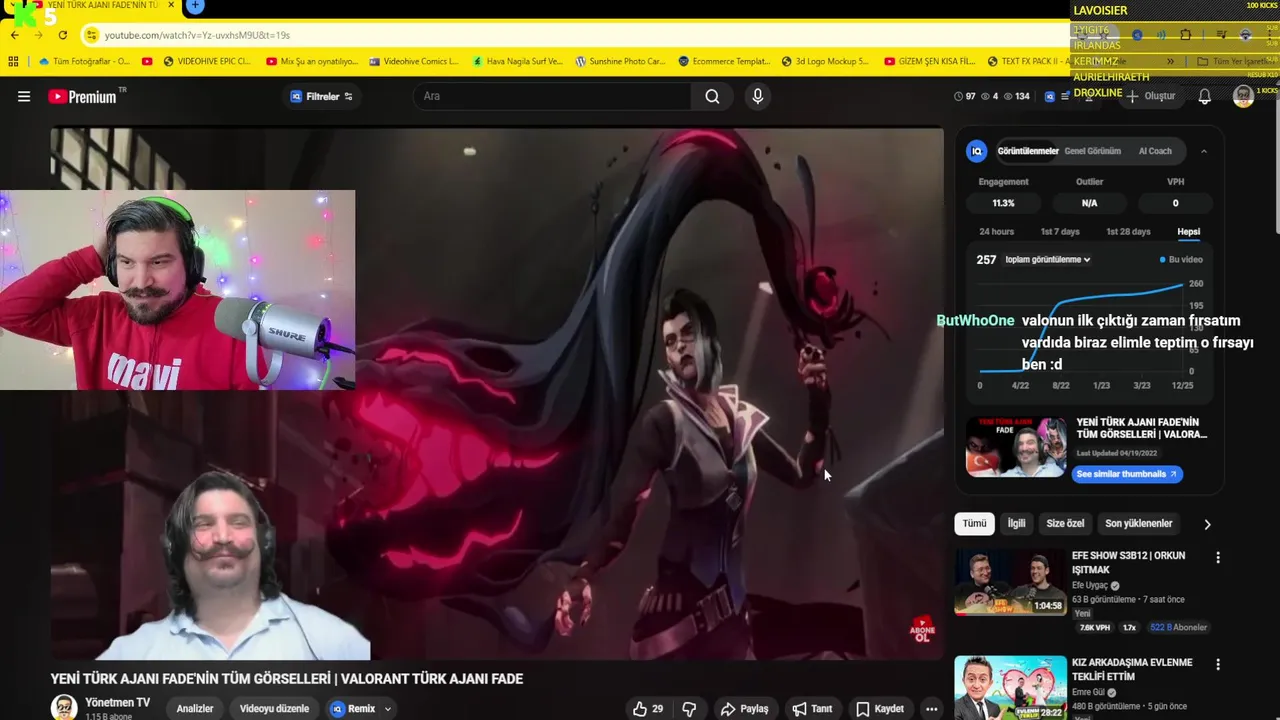Open options for KIZ ARKADAŞIMA video
Image resolution: width=1280 pixels, height=720 pixels.
[1217, 664]
